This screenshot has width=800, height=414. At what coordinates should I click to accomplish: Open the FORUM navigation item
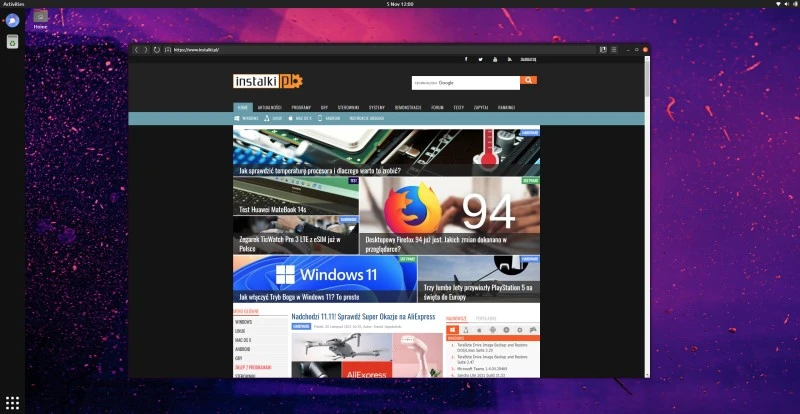pyautogui.click(x=437, y=108)
